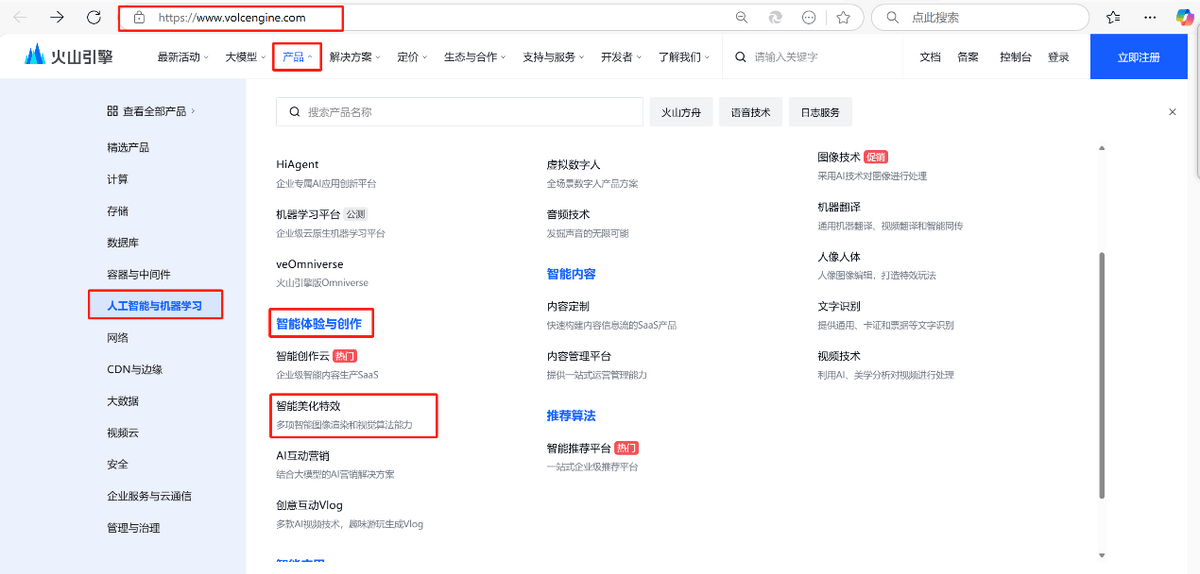Image resolution: width=1200 pixels, height=574 pixels.
Task: Expand the 生态与合作 dropdown
Action: (475, 57)
